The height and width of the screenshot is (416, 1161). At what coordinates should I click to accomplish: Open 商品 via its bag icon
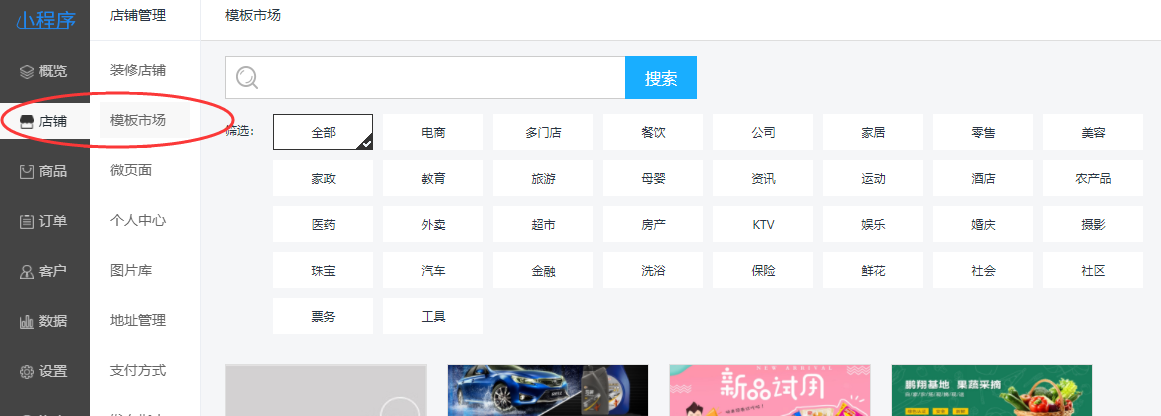(x=27, y=172)
